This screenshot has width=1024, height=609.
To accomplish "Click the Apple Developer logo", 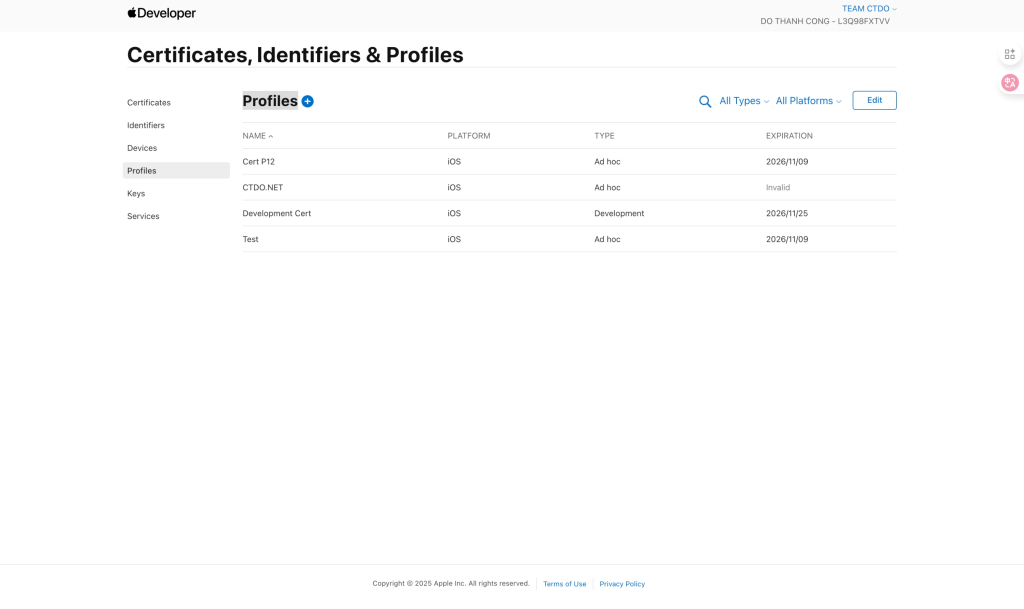I will point(162,13).
